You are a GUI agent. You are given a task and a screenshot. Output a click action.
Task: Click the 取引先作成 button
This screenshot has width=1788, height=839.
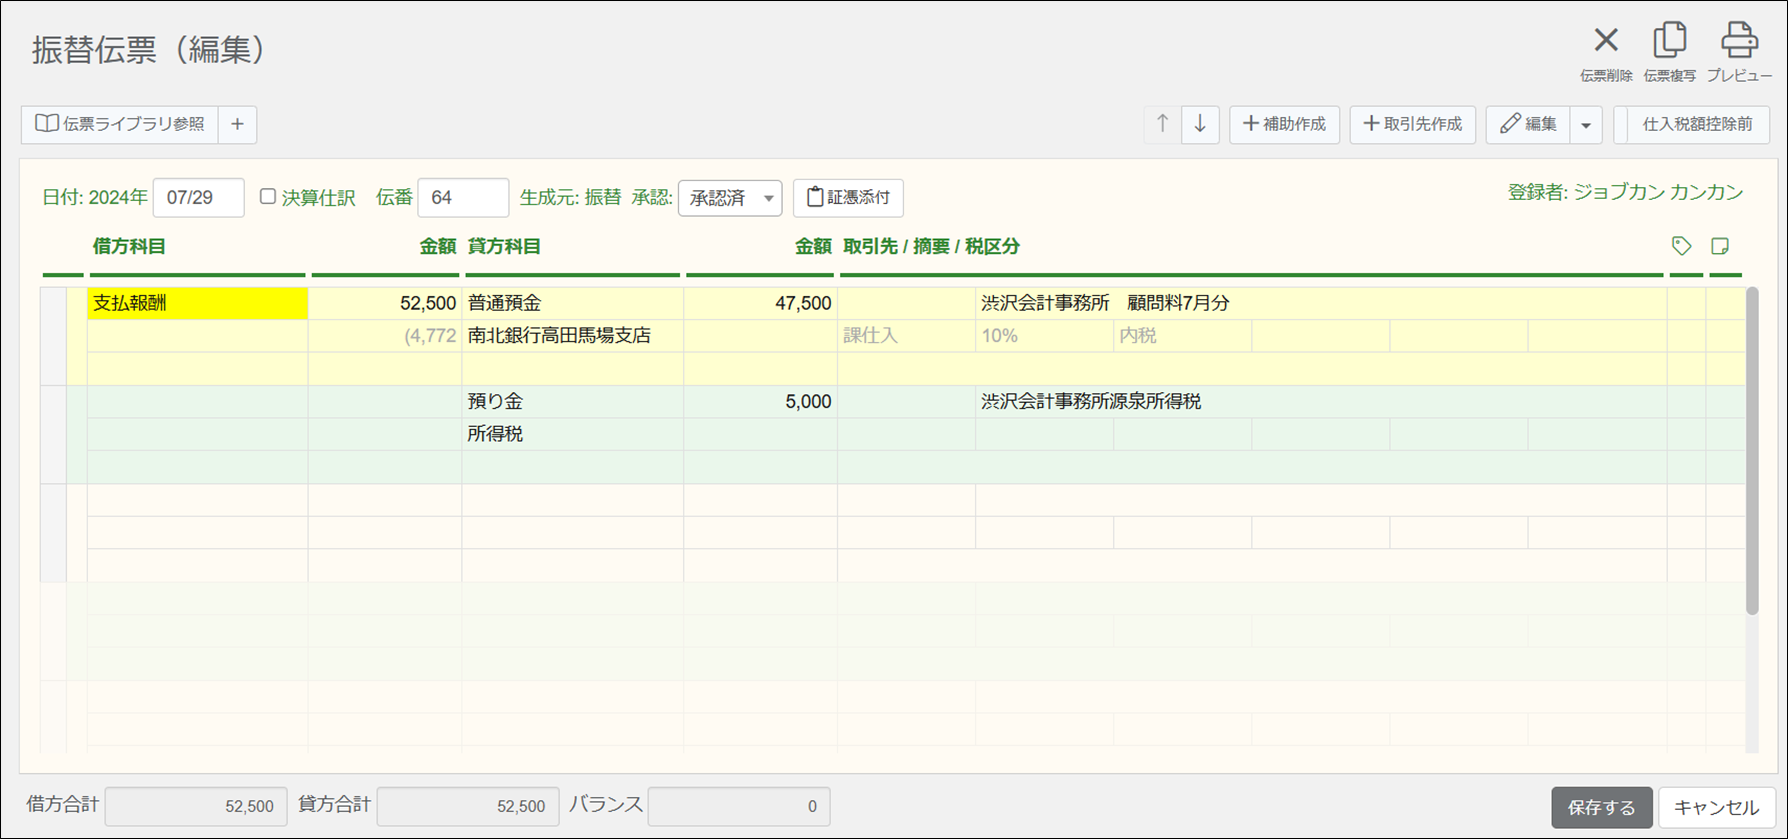tap(1412, 124)
